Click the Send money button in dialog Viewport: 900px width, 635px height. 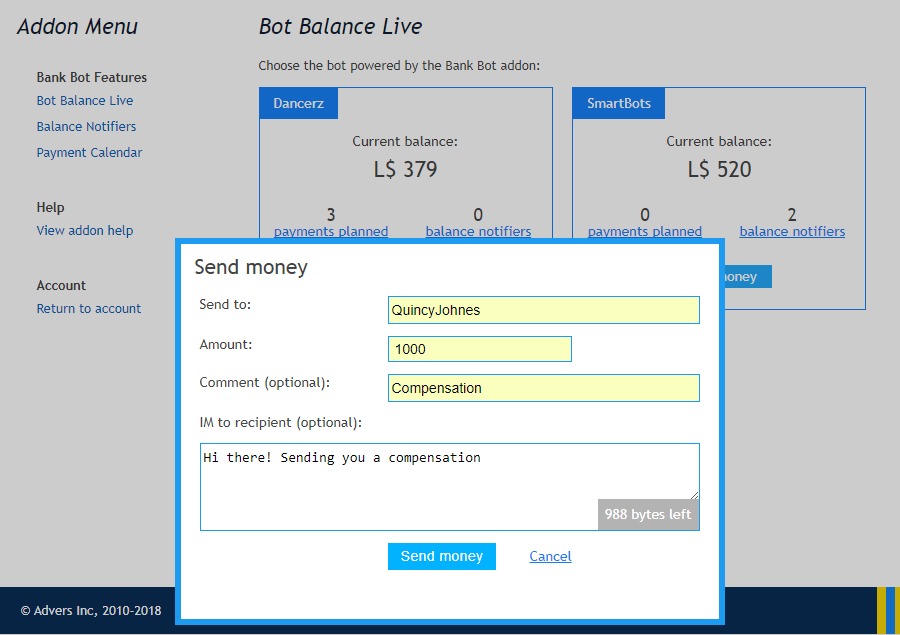pyautogui.click(x=441, y=556)
